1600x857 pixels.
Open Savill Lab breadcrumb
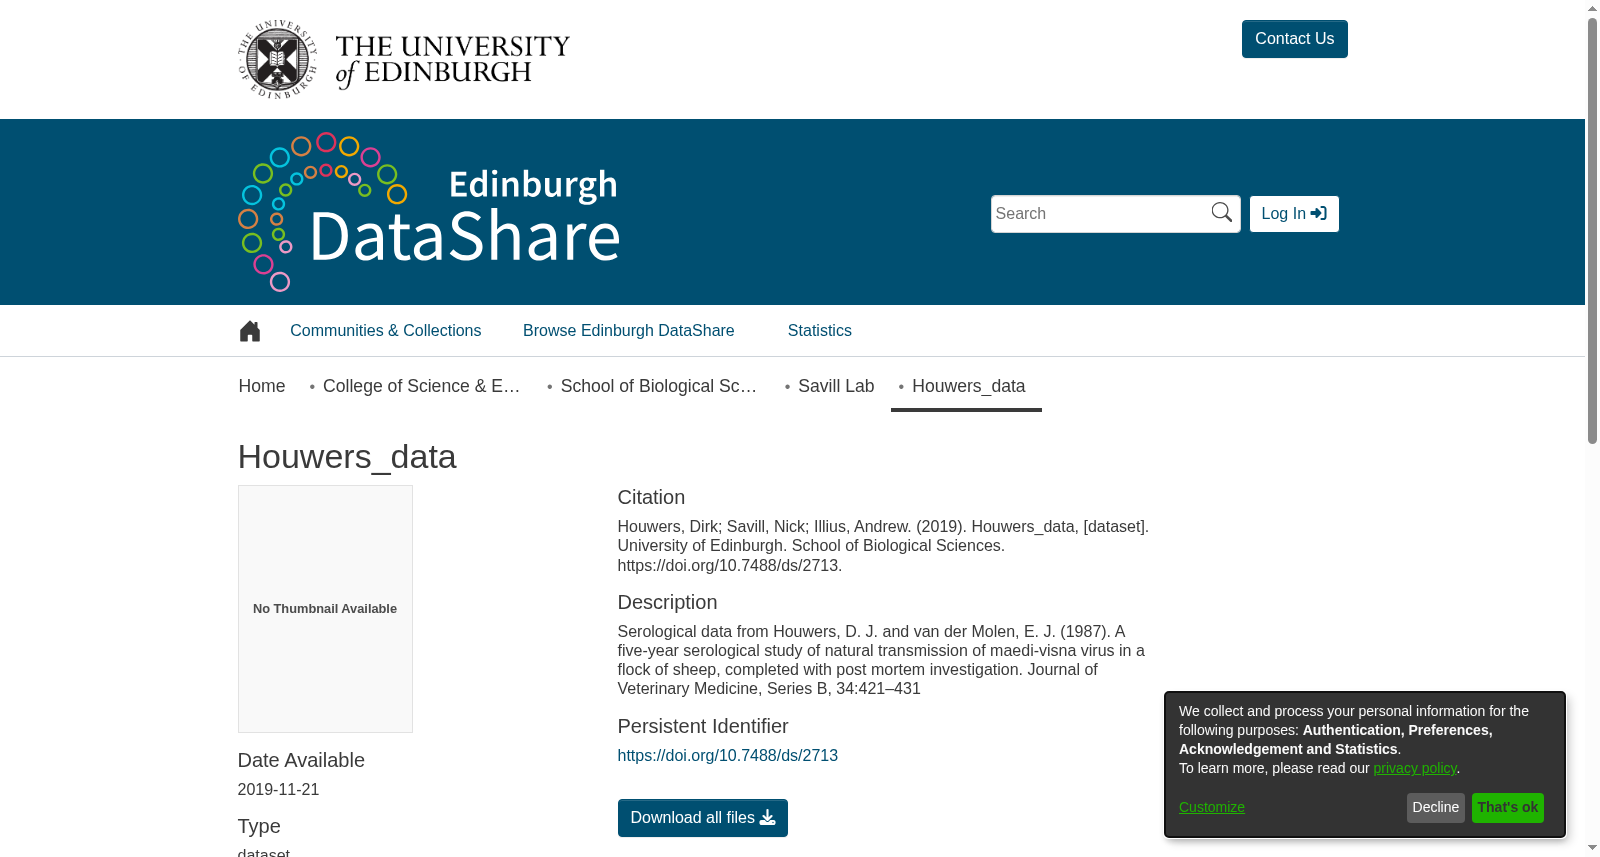[836, 386]
